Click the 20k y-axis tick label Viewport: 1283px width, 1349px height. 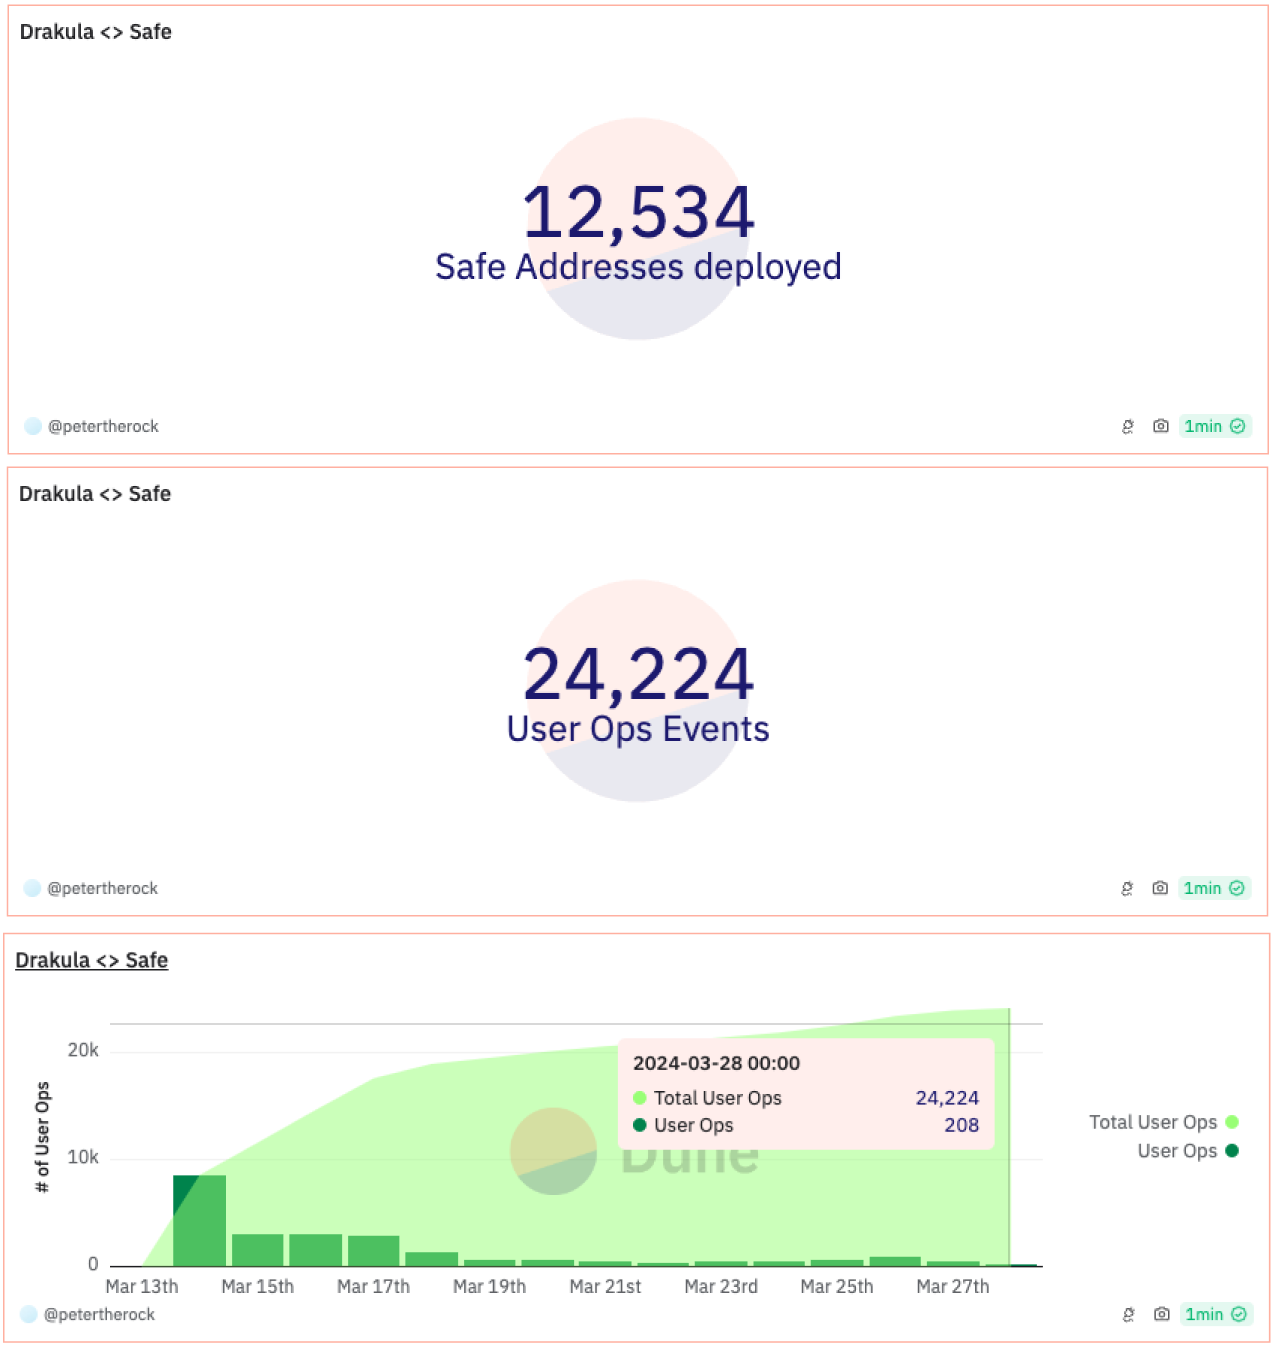pos(83,1050)
